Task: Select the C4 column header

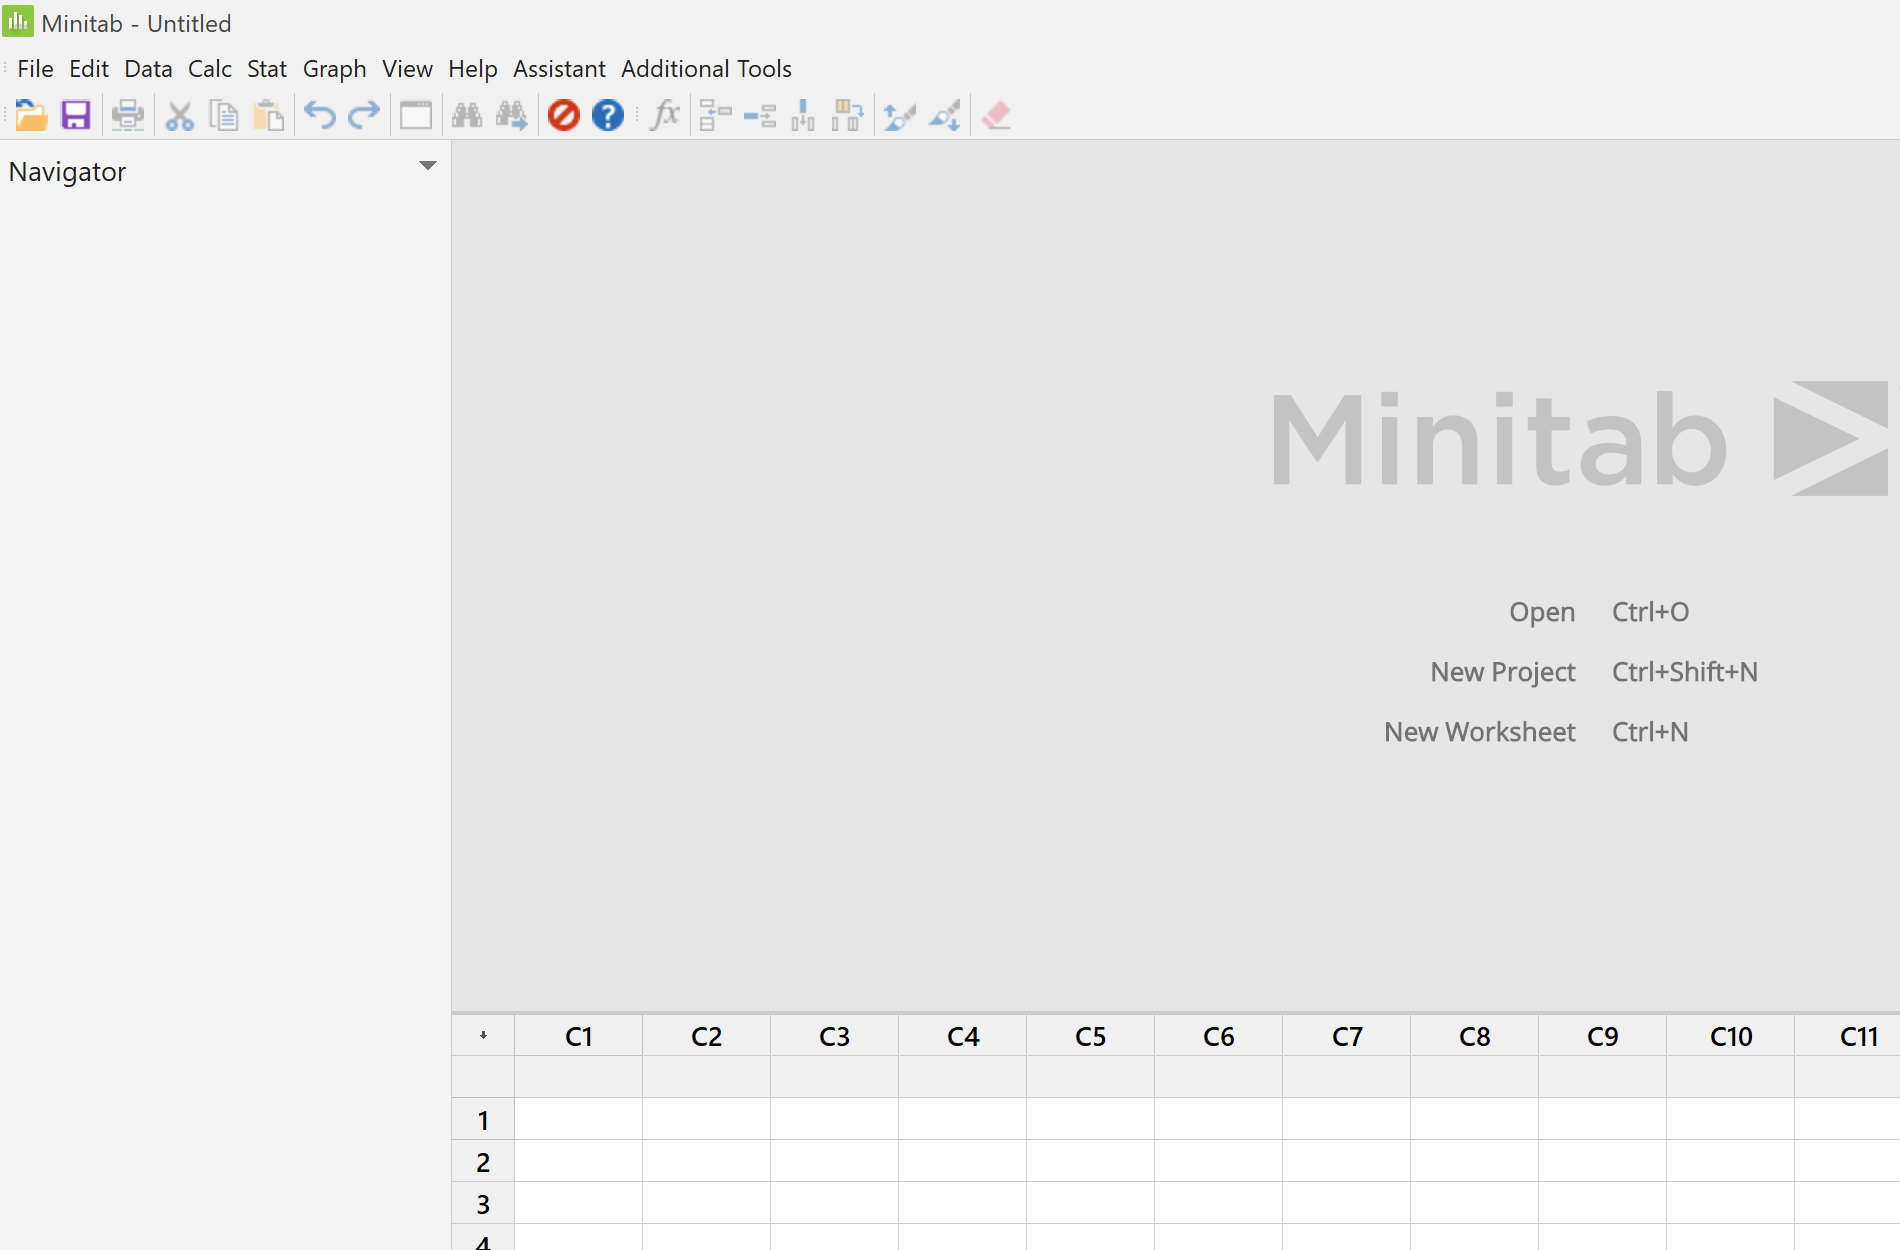Action: pyautogui.click(x=963, y=1036)
